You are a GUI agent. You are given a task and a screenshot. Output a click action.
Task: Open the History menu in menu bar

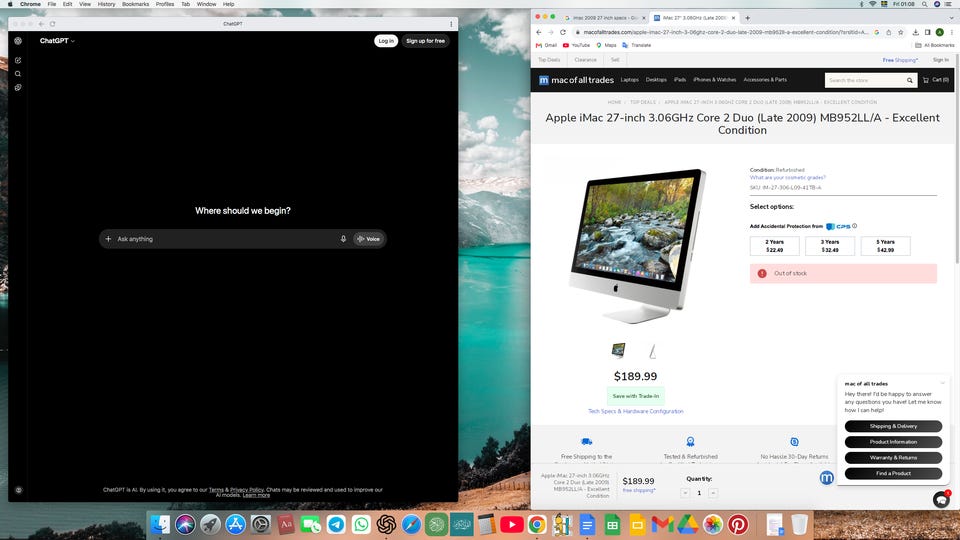[x=106, y=4]
